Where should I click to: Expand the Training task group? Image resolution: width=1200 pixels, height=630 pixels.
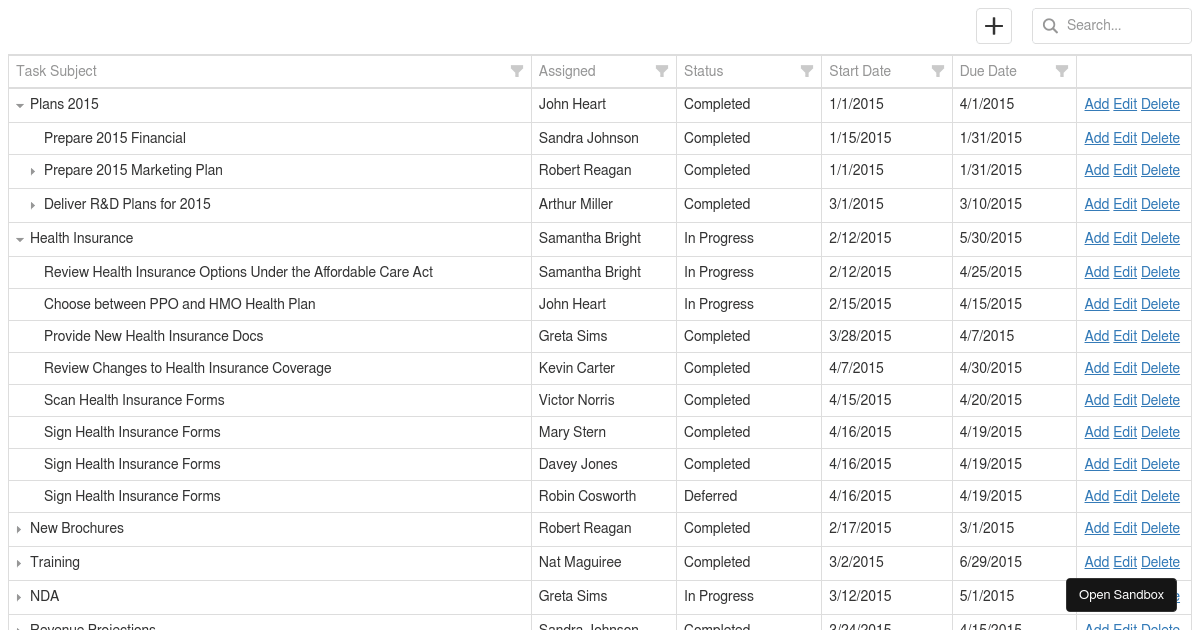click(19, 562)
